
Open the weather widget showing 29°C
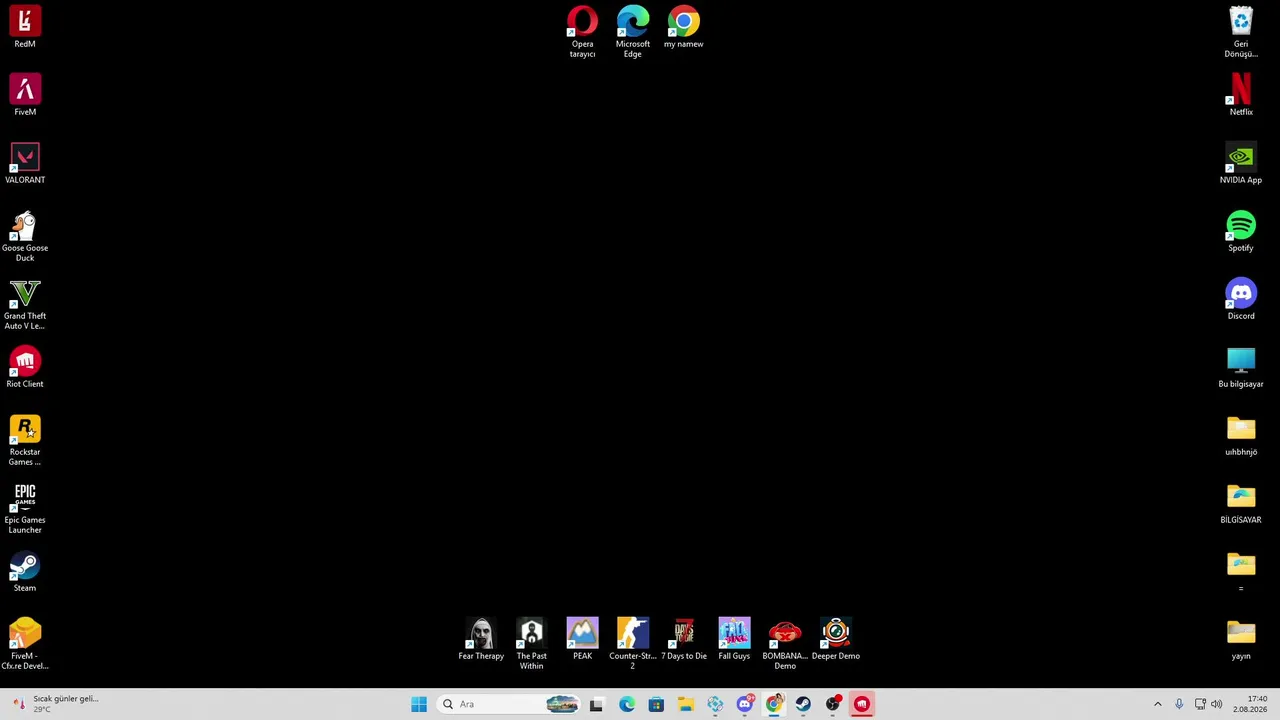point(55,704)
